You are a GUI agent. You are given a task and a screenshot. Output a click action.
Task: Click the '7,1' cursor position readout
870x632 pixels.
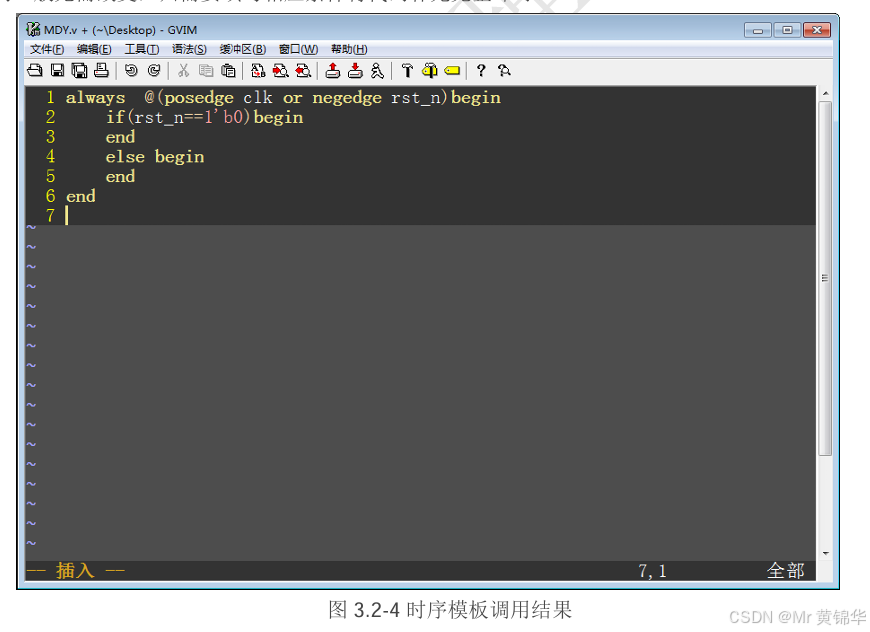pos(652,571)
